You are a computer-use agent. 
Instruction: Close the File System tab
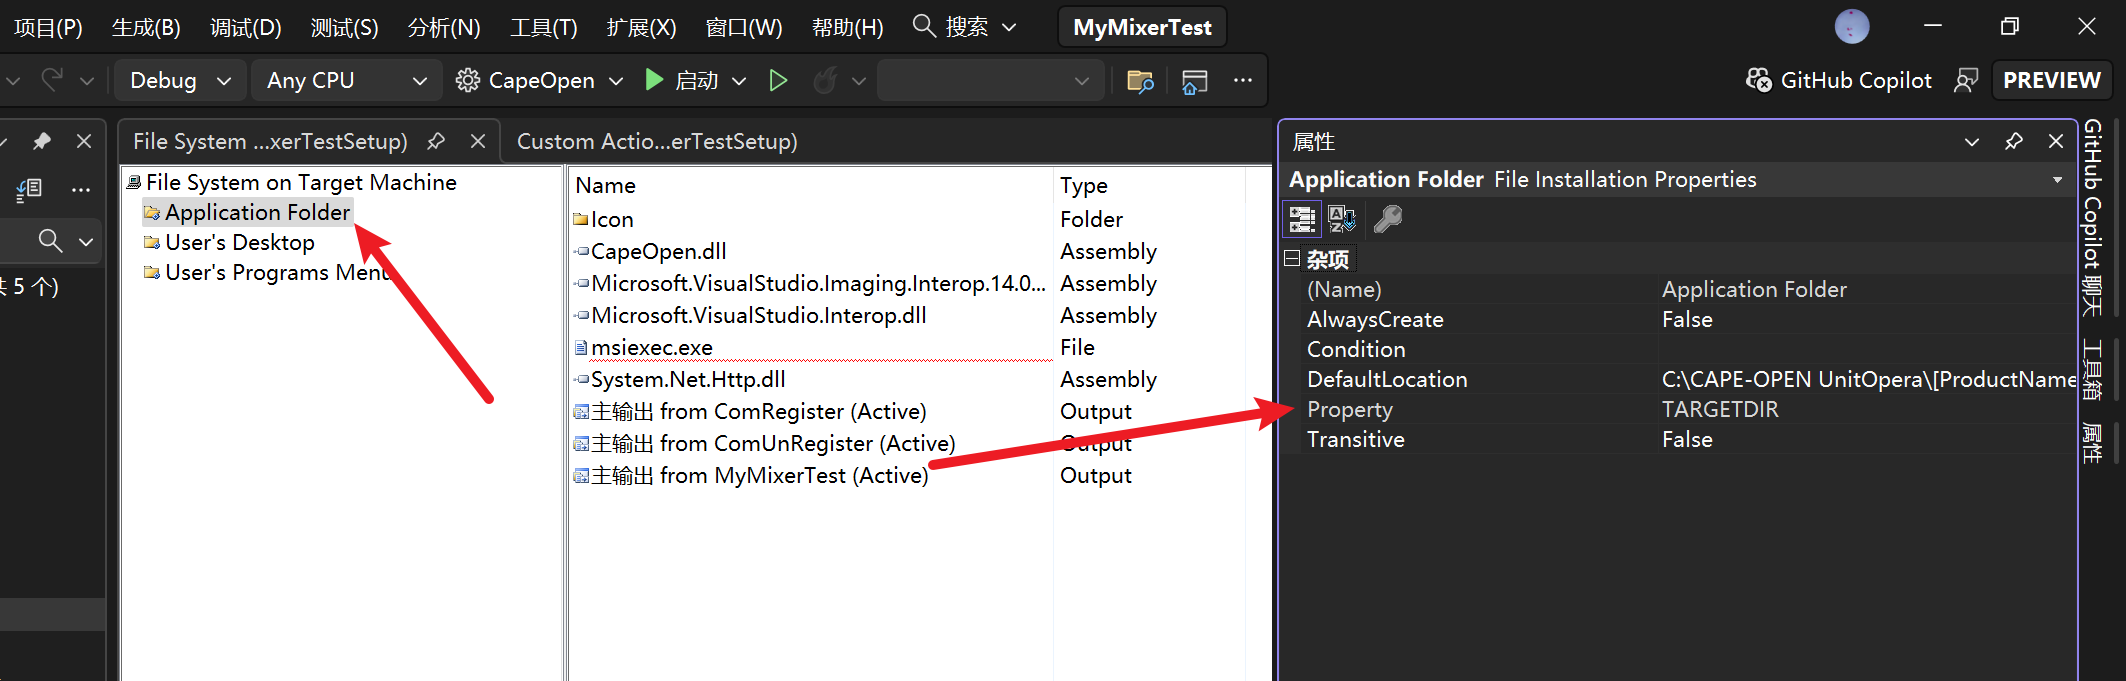pyautogui.click(x=478, y=141)
